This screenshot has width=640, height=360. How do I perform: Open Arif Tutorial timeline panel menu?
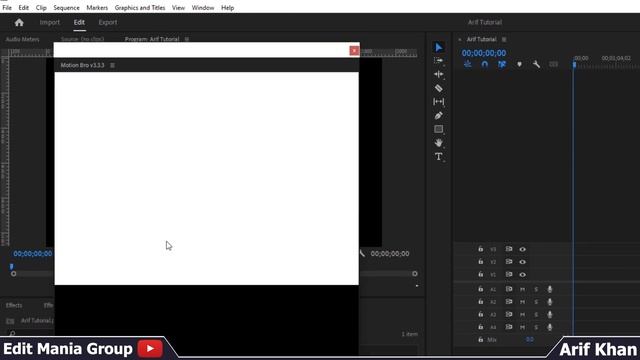(x=504, y=40)
